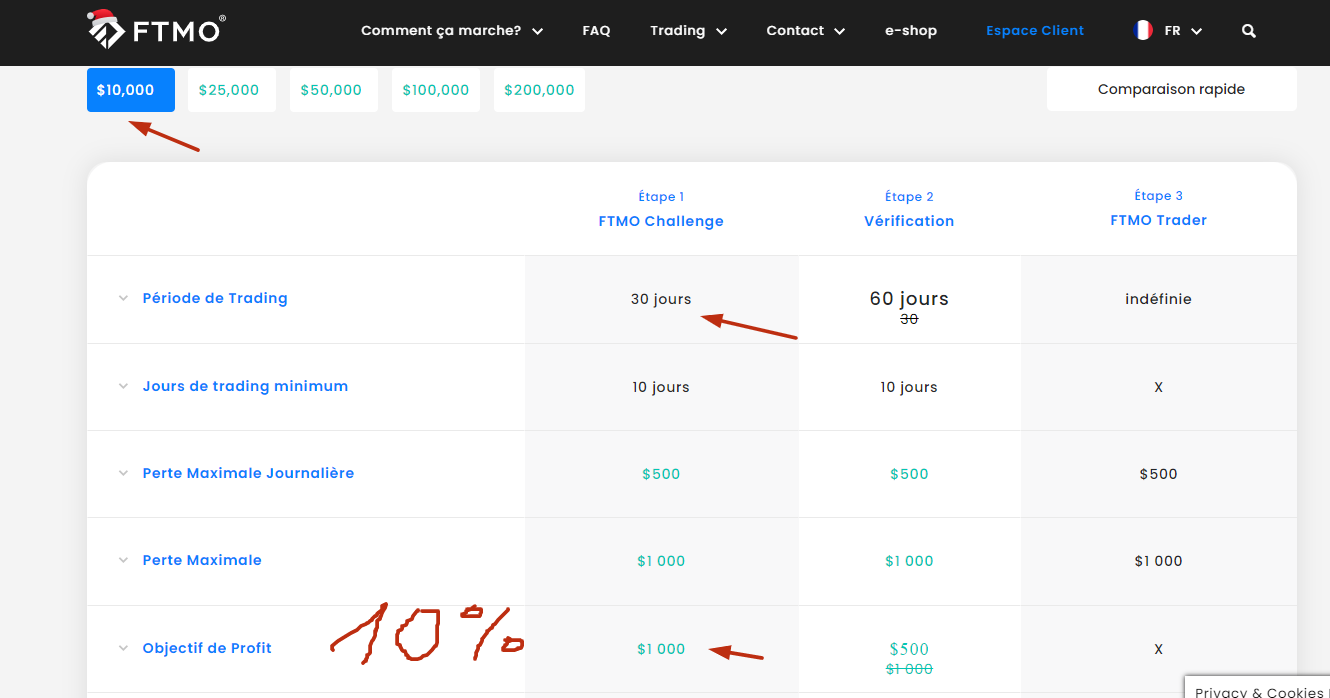Click the Perte Maximale label

(x=202, y=560)
